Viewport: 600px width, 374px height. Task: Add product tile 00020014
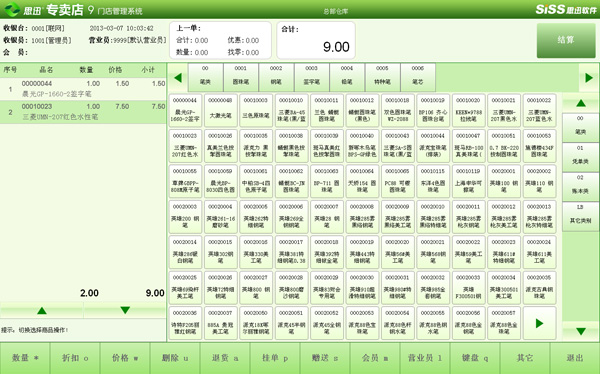[x=185, y=252]
